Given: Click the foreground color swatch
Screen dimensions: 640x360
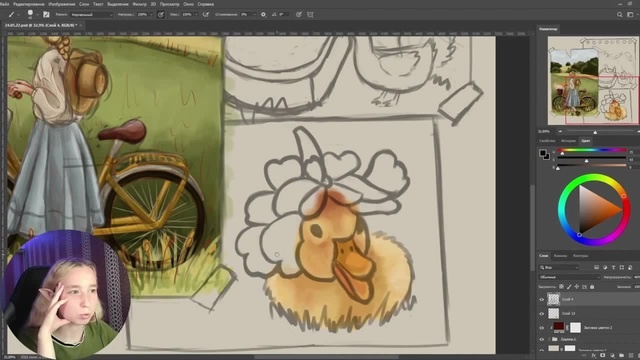Looking at the screenshot, I should (542, 153).
